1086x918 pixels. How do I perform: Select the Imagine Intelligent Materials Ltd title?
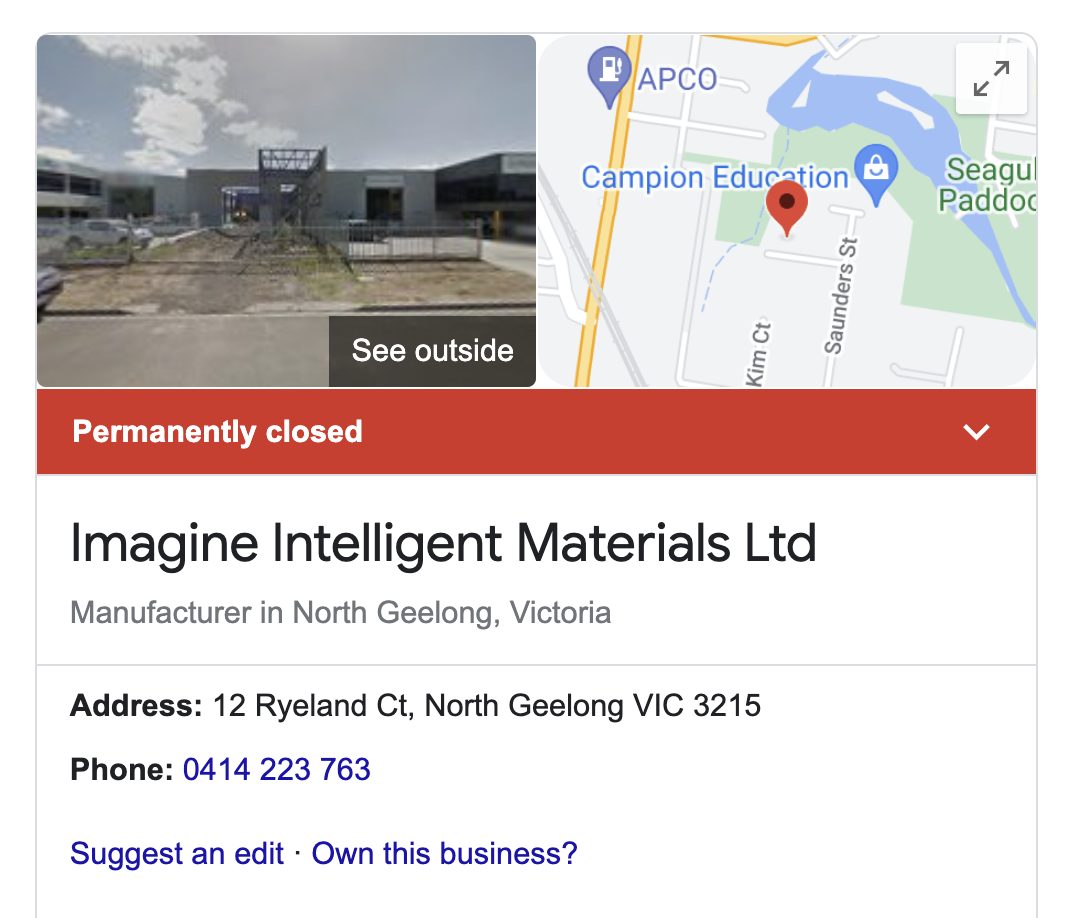[x=443, y=544]
